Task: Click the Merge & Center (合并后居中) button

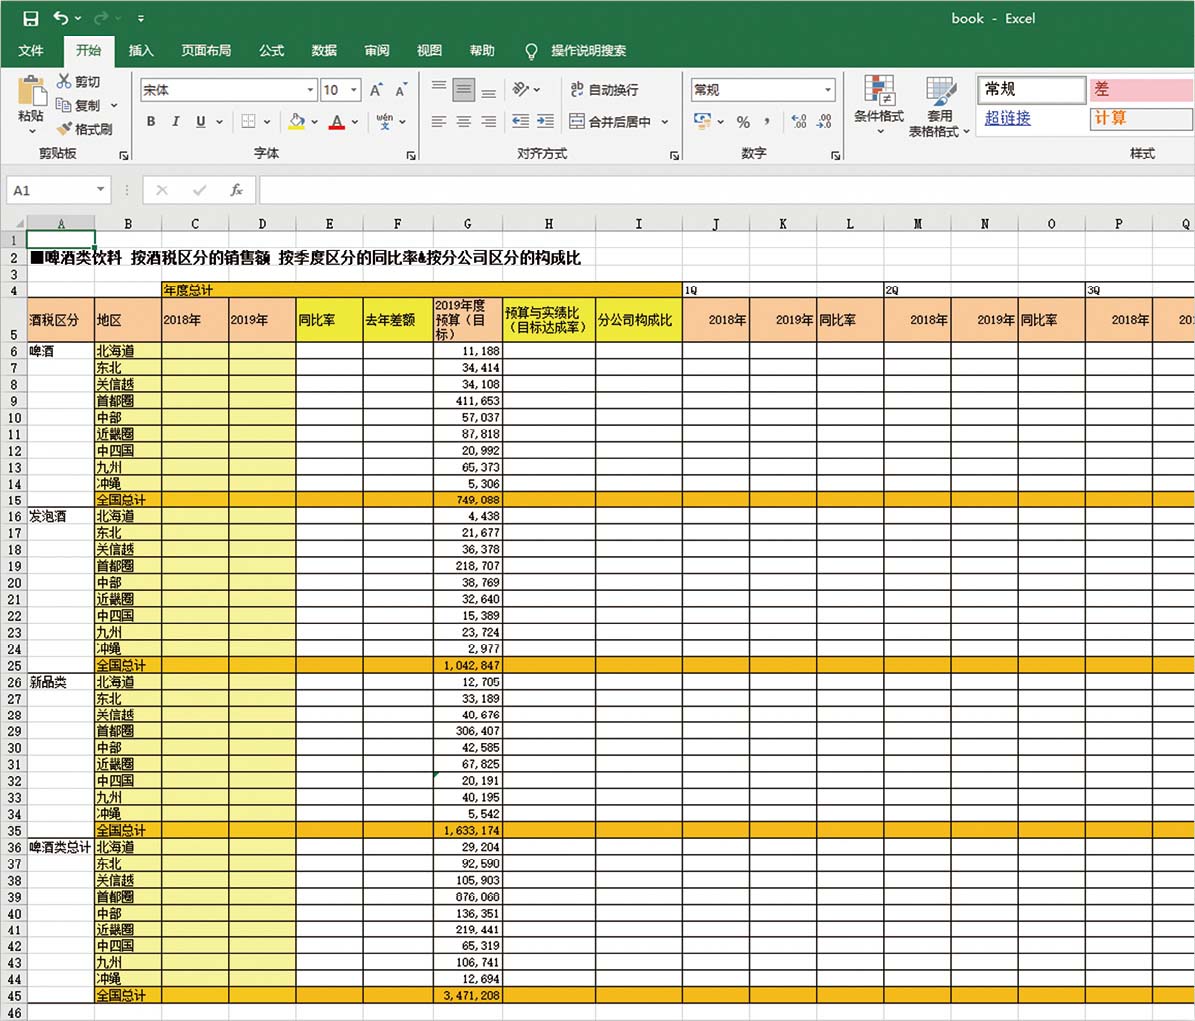Action: point(610,122)
